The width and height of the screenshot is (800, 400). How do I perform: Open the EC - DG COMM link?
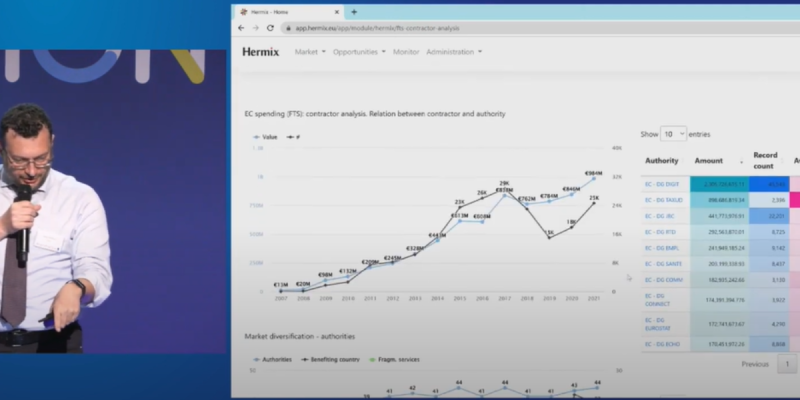point(664,280)
